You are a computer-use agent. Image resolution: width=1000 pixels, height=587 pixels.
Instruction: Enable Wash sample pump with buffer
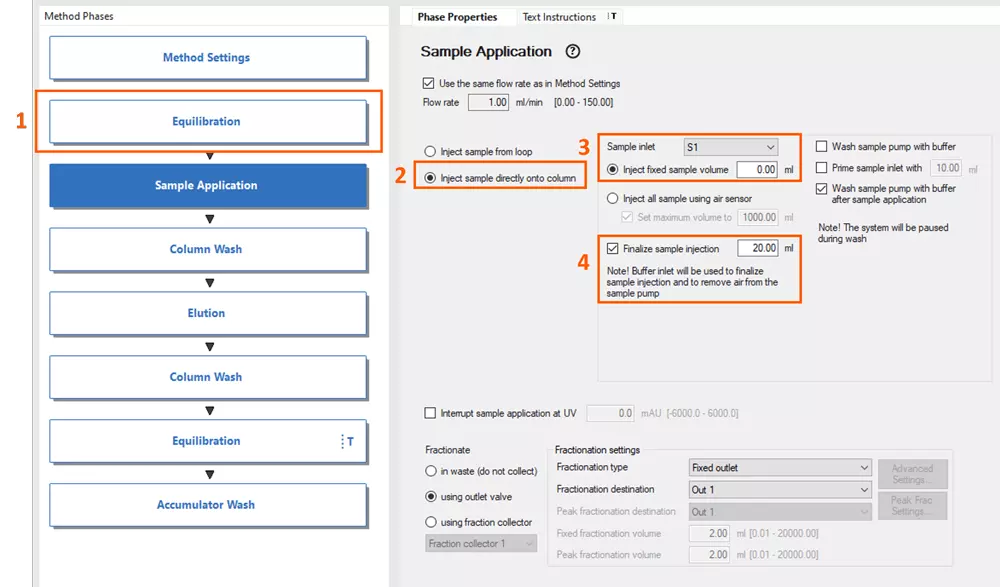(822, 147)
